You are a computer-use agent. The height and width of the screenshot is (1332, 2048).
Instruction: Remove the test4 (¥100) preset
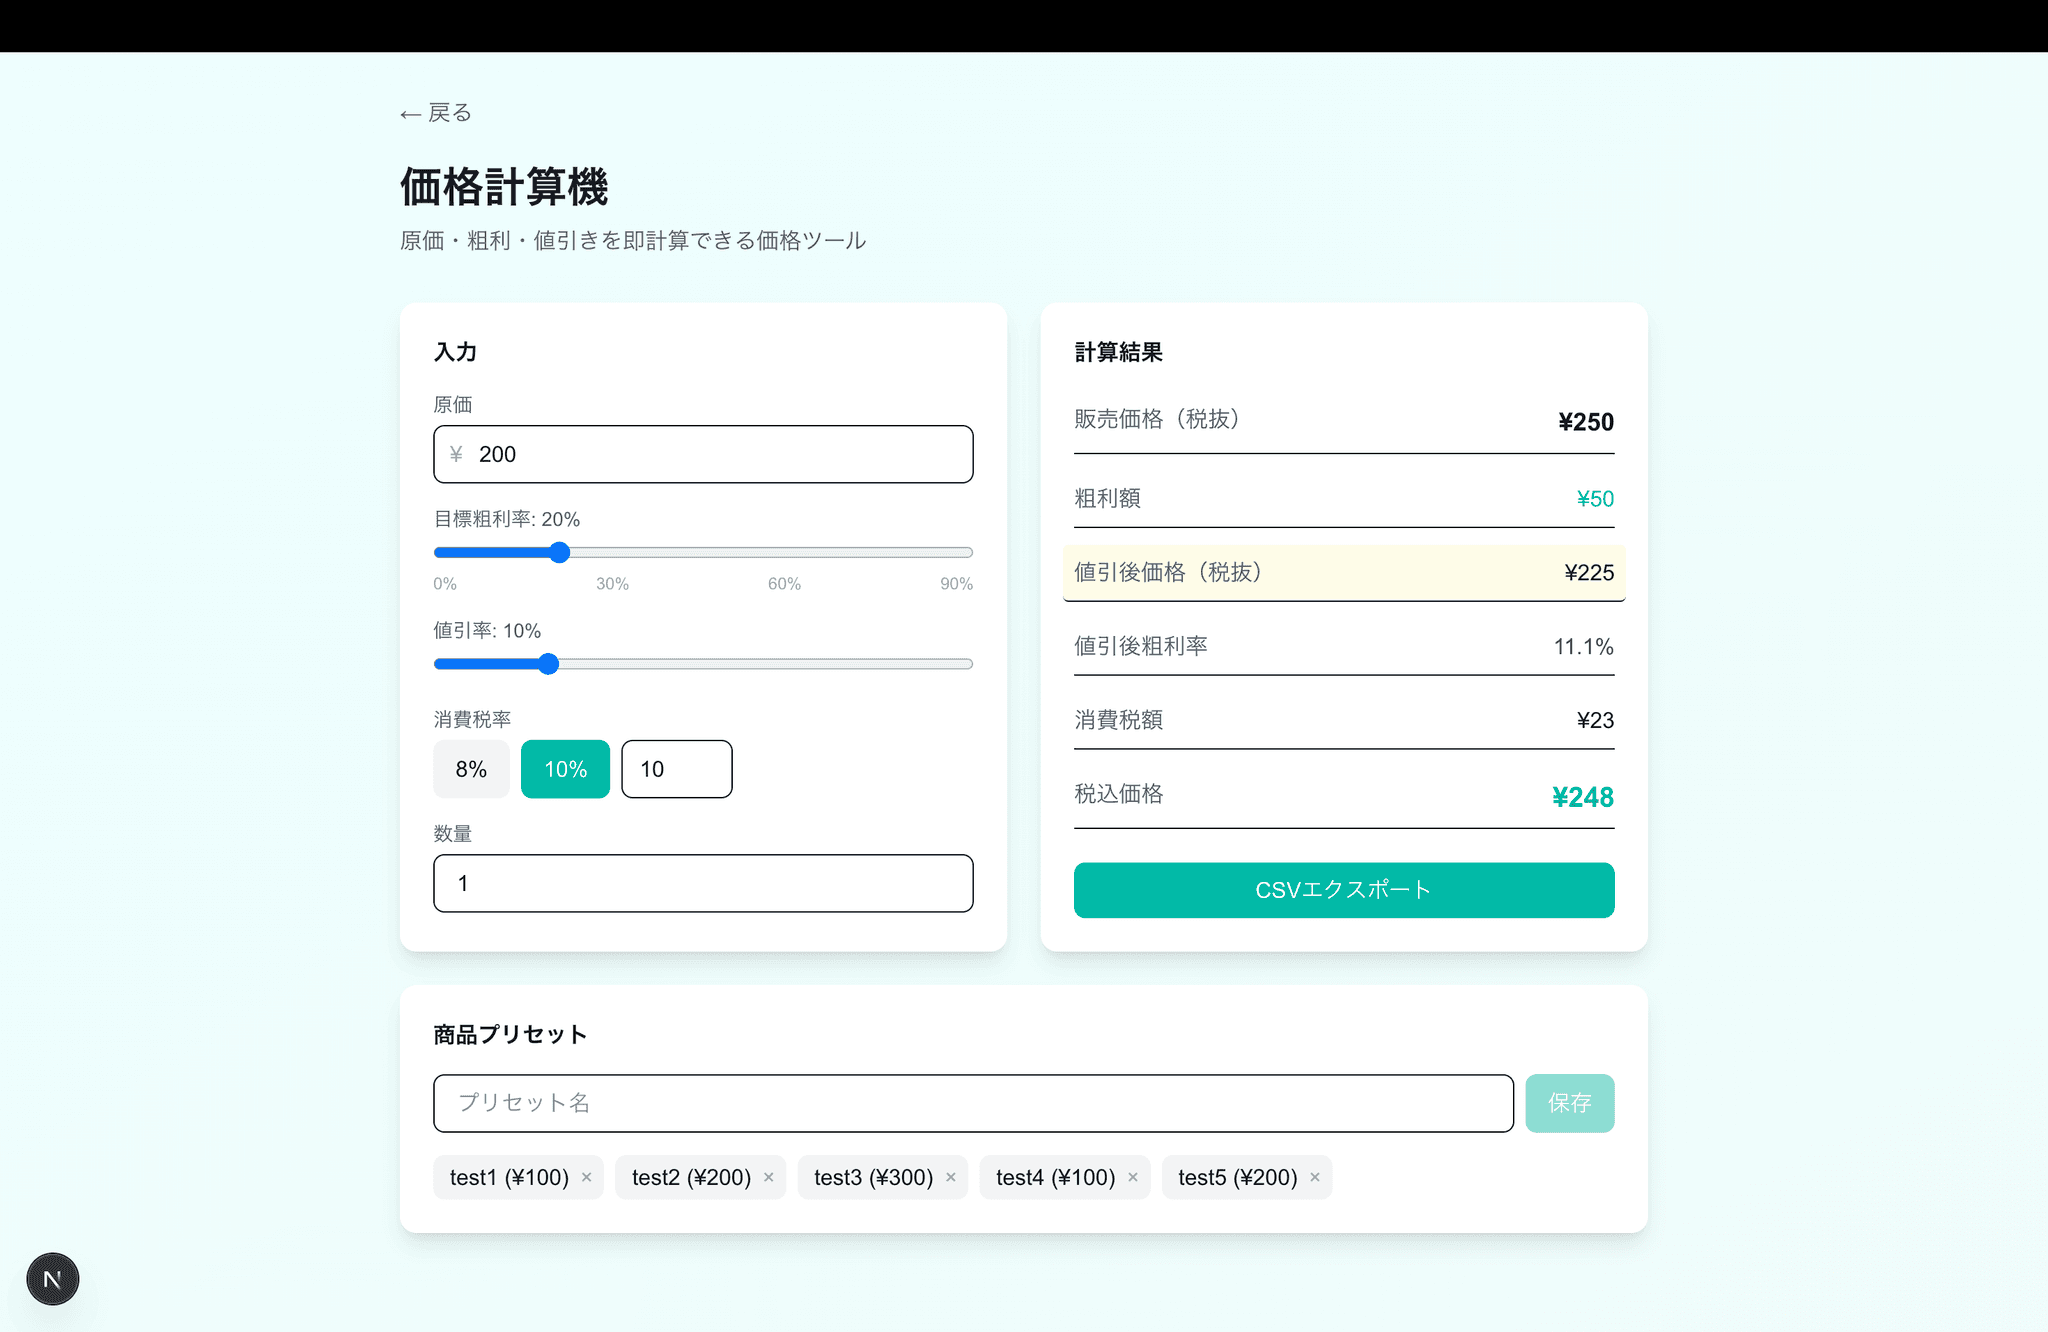(x=1133, y=1177)
